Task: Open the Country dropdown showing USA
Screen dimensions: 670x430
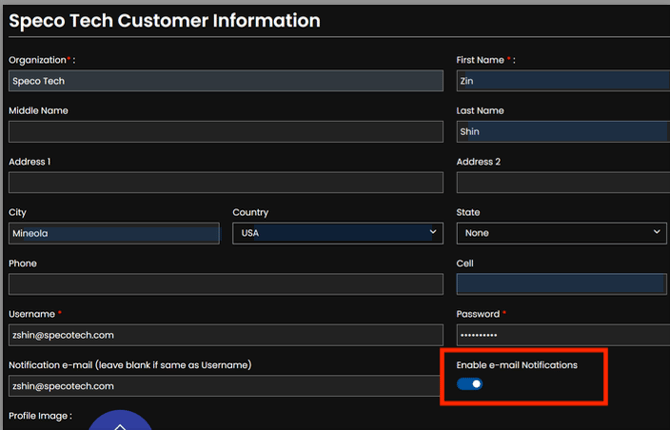Action: click(338, 233)
